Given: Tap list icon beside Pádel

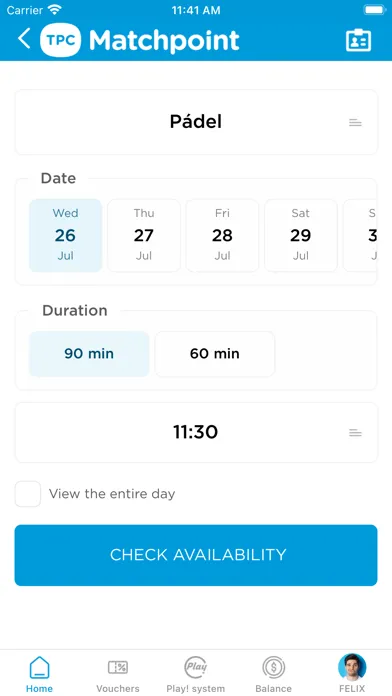Looking at the screenshot, I should pyautogui.click(x=355, y=123).
